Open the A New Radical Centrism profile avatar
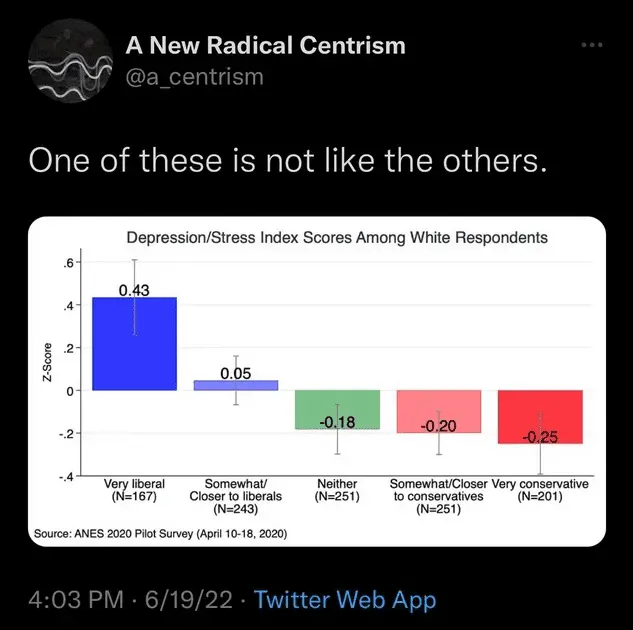The image size is (633, 630). (66, 62)
